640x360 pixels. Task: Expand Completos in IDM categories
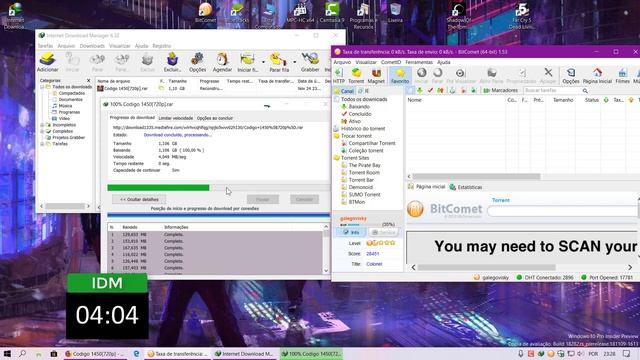click(42, 131)
